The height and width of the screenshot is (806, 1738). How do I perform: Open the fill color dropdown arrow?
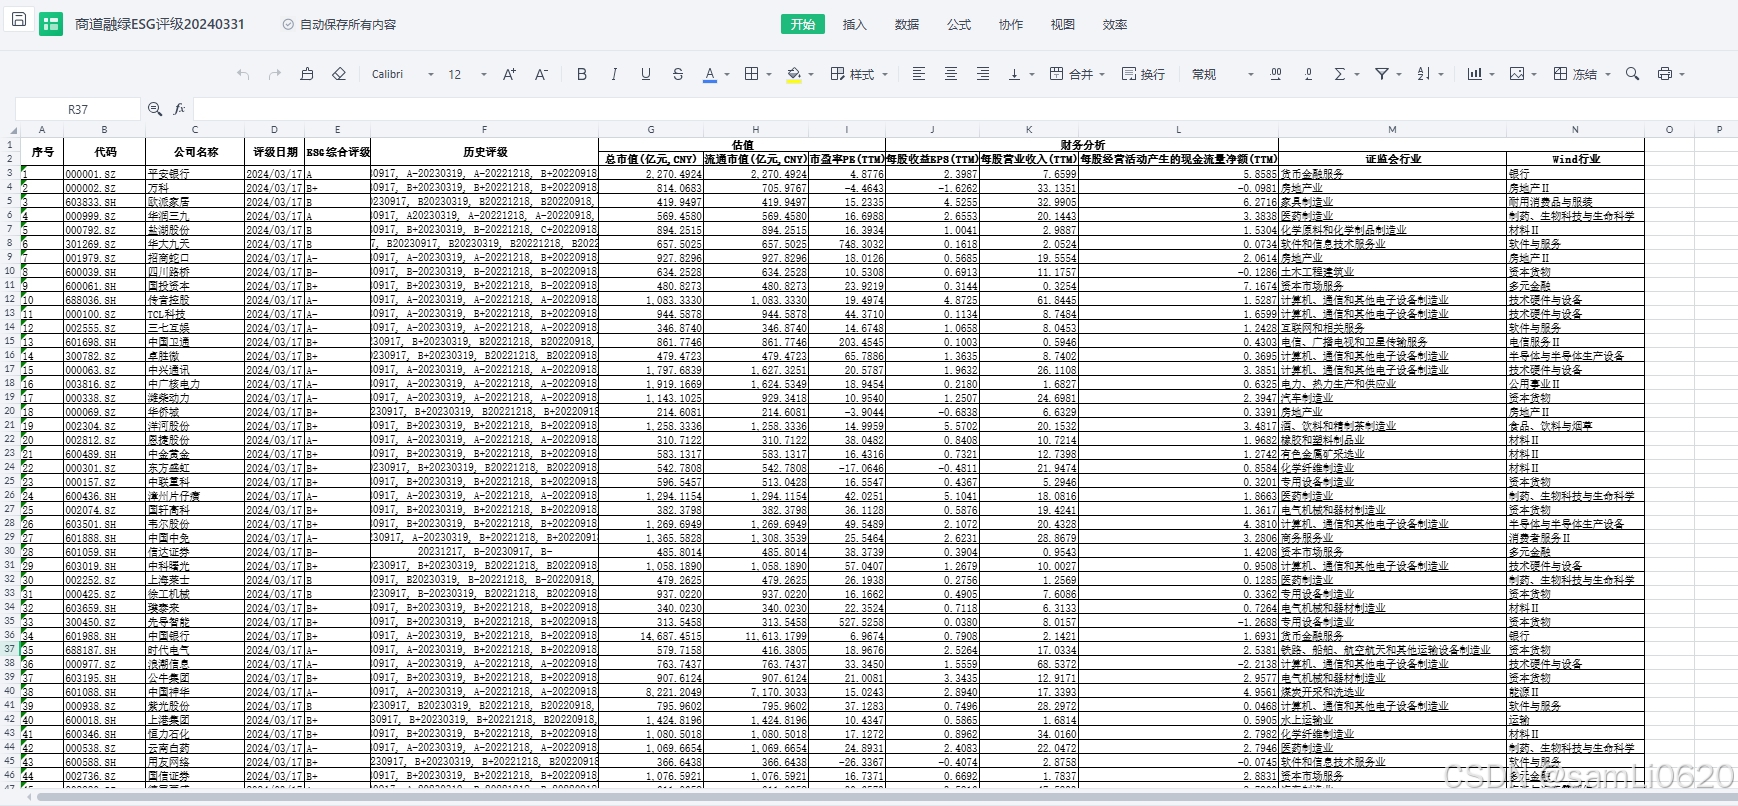[811, 74]
